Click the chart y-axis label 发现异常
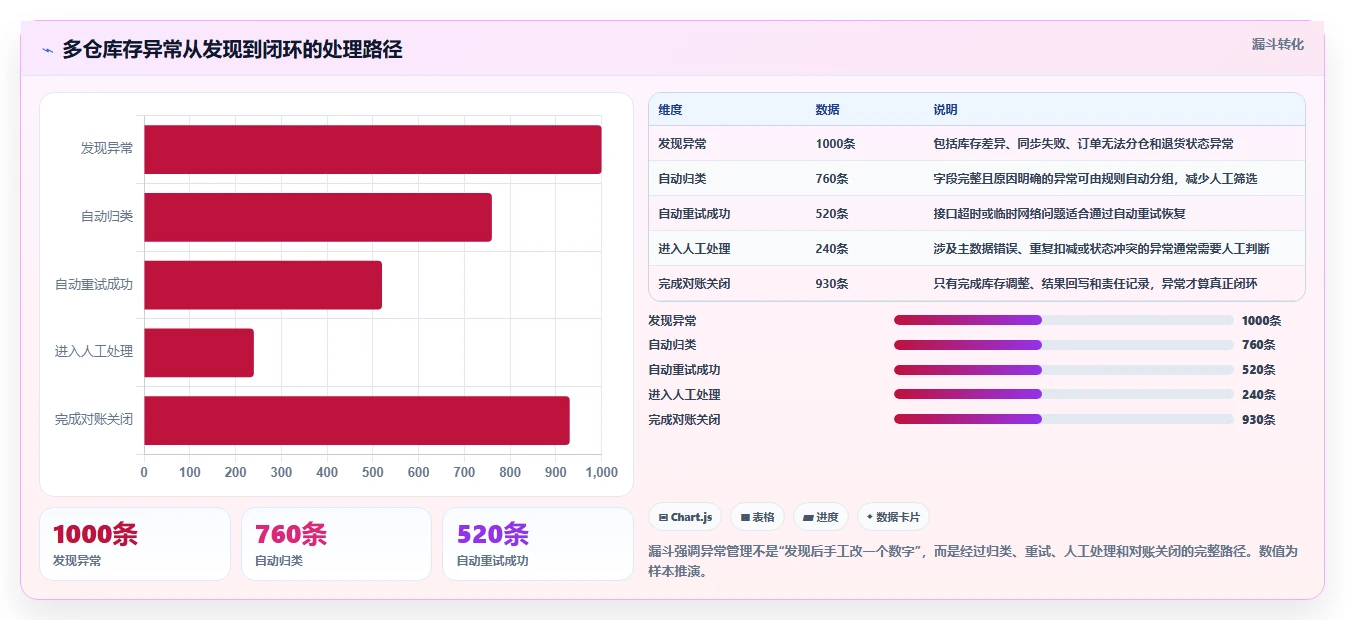This screenshot has width=1345, height=620. tap(107, 149)
